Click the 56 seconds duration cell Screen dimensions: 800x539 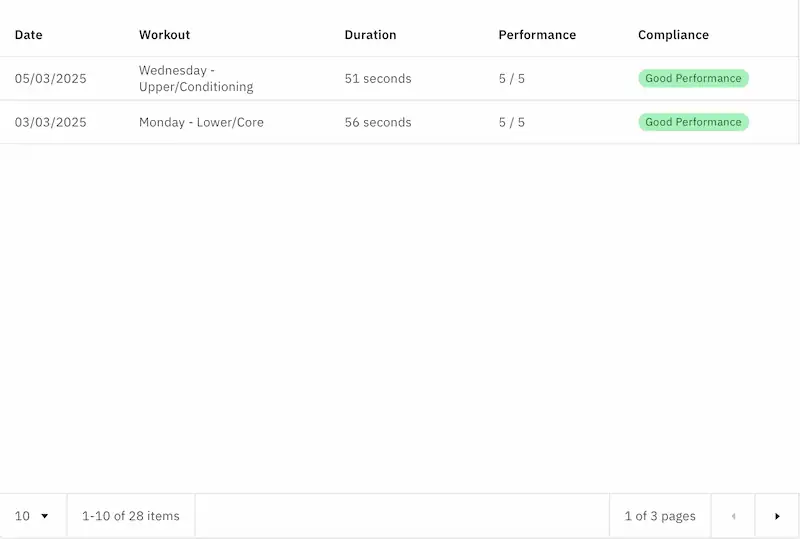pos(378,123)
